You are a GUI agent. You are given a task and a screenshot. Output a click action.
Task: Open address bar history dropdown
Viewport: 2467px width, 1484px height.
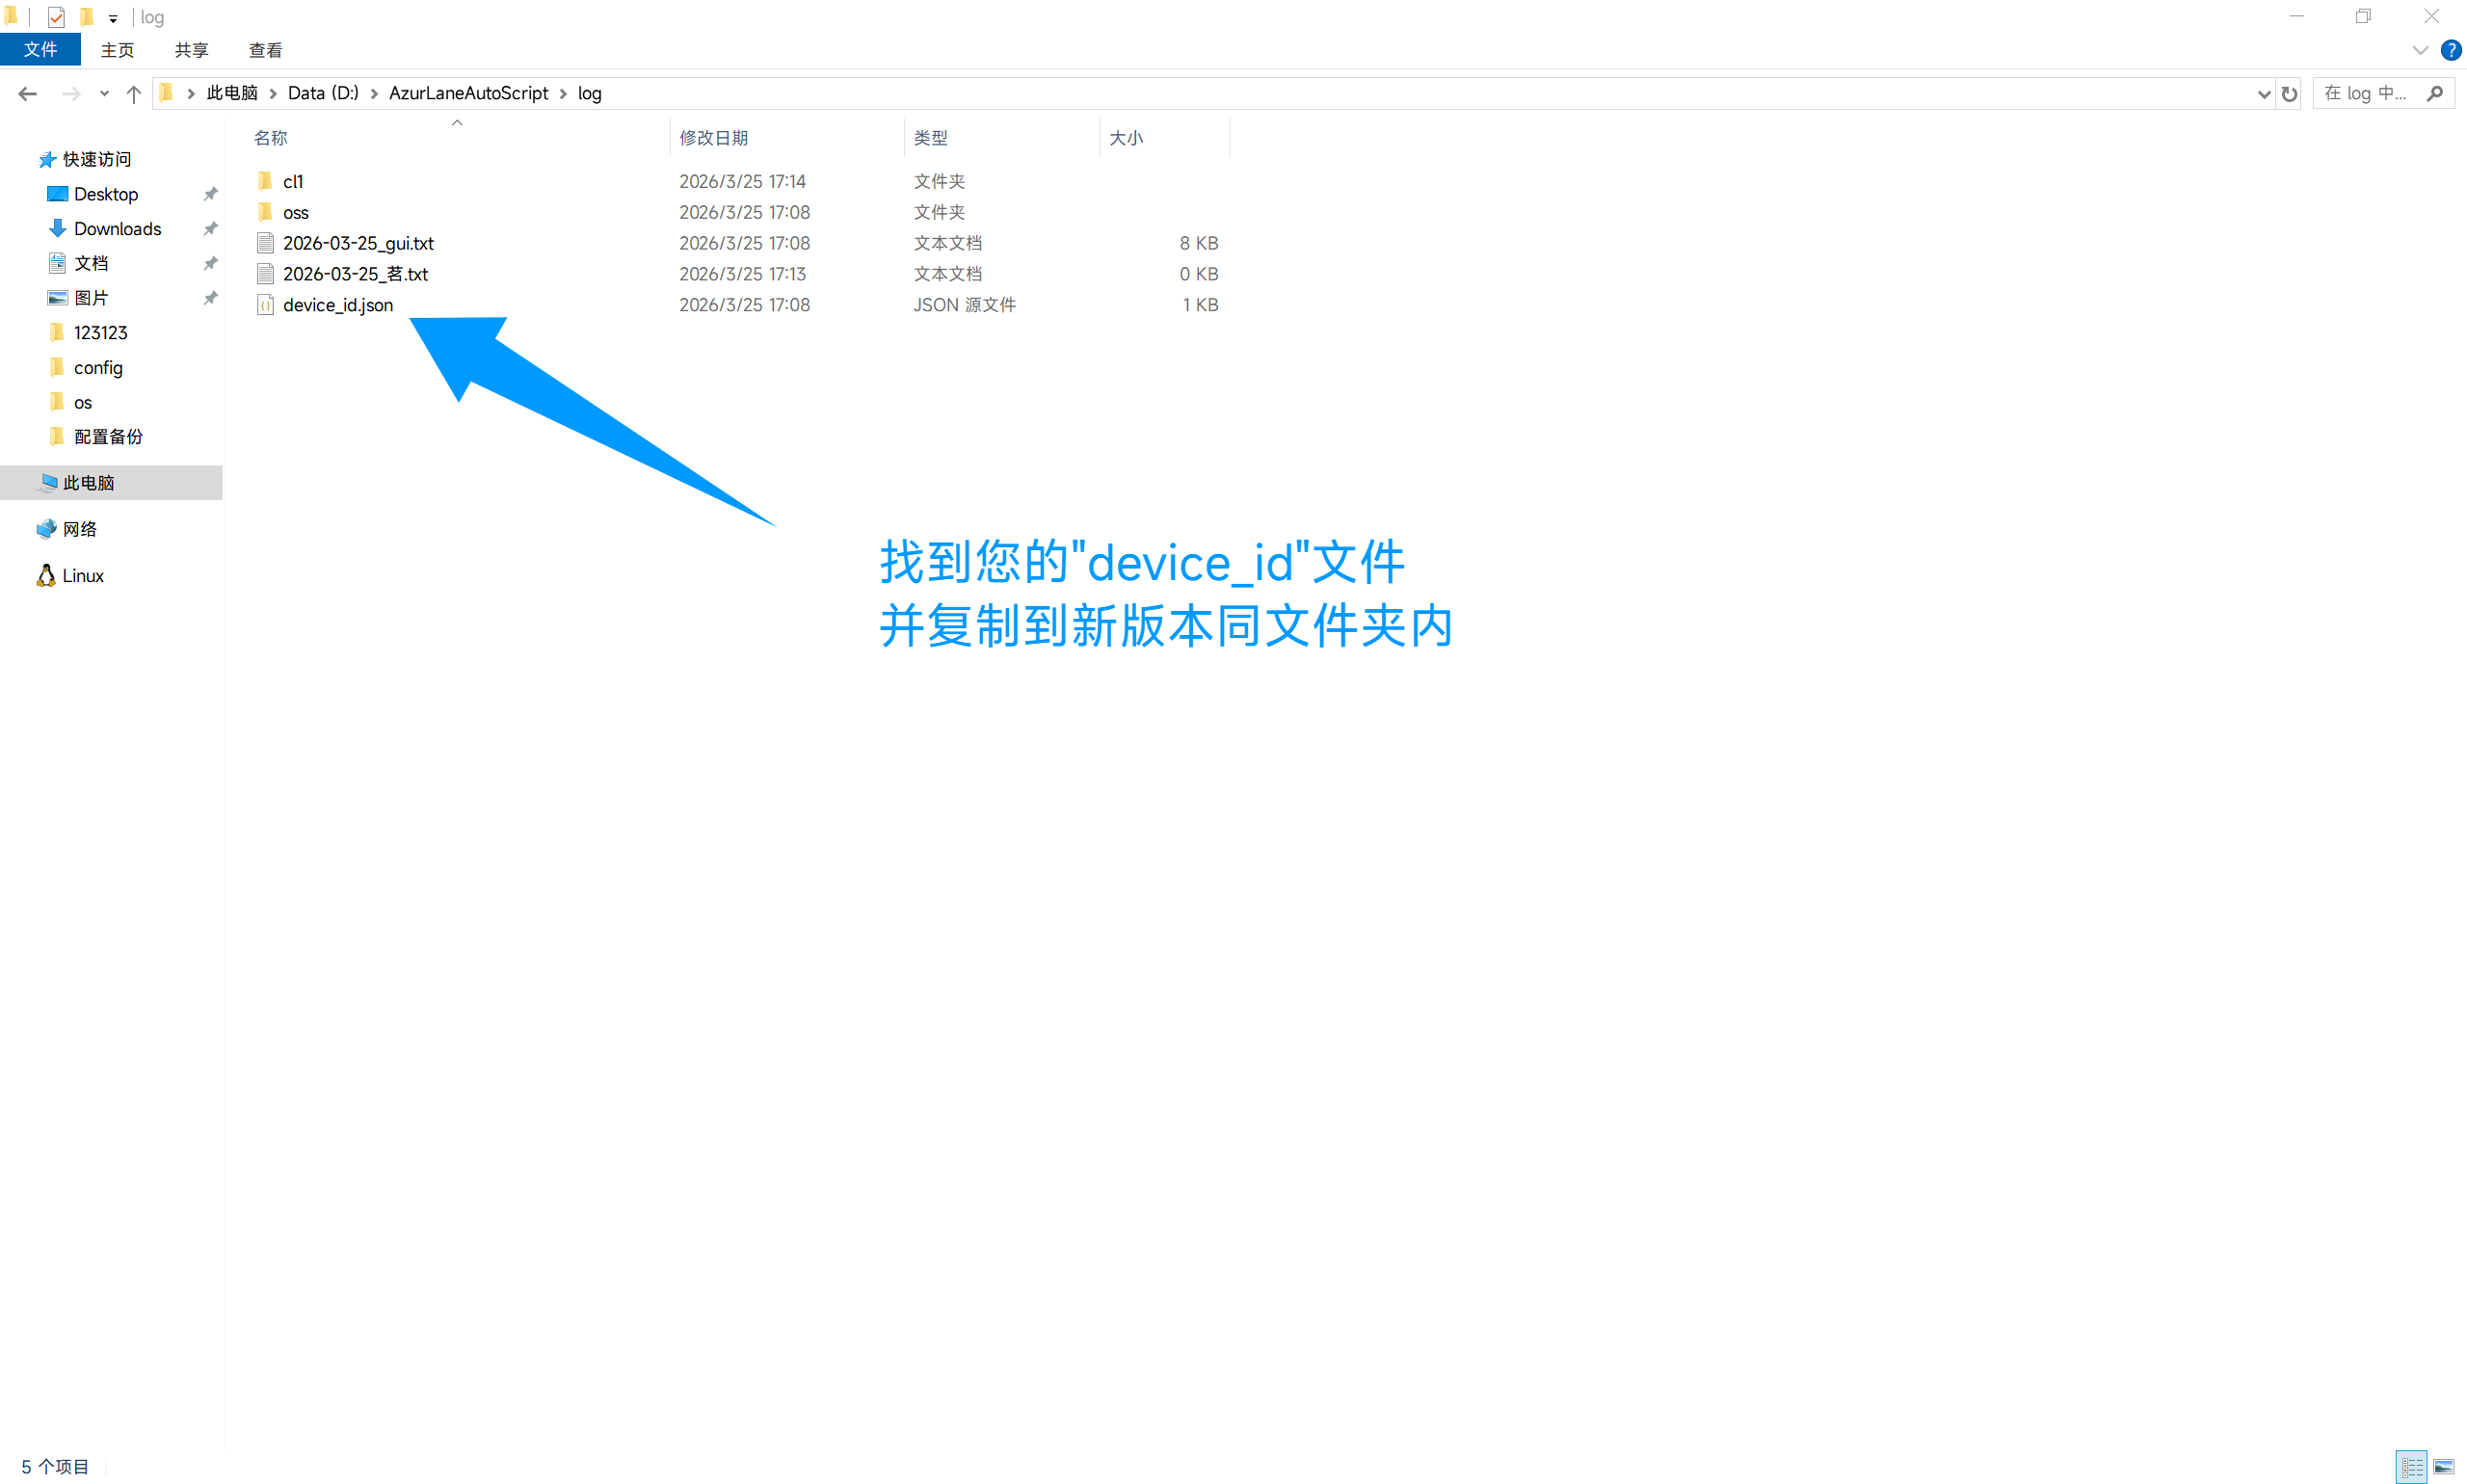pos(2263,93)
